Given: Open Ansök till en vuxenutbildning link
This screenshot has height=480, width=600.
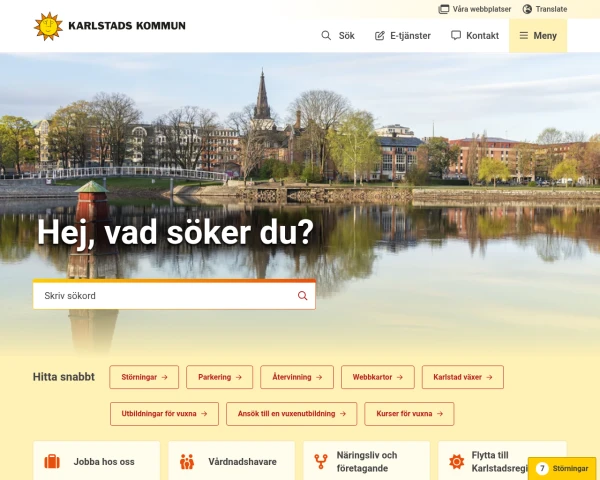Looking at the screenshot, I should point(292,414).
